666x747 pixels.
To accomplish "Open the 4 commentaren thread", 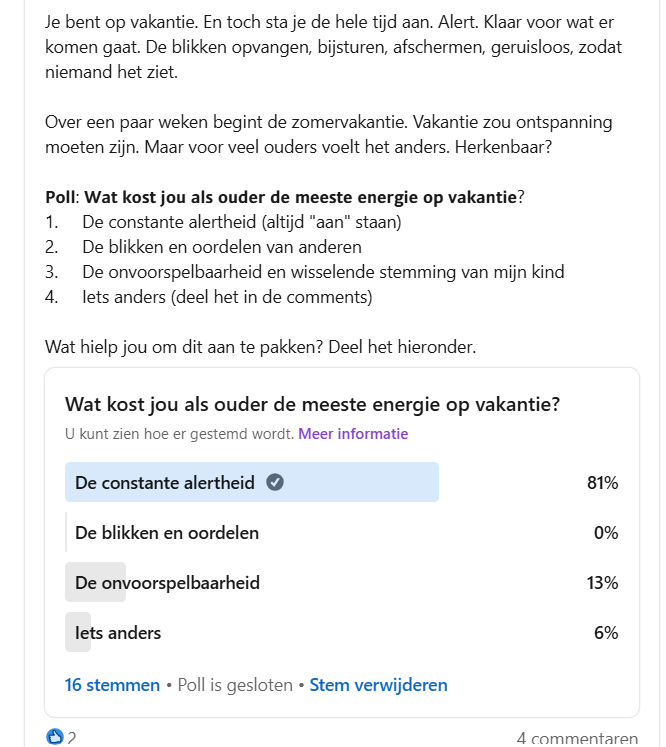I will pyautogui.click(x=577, y=738).
